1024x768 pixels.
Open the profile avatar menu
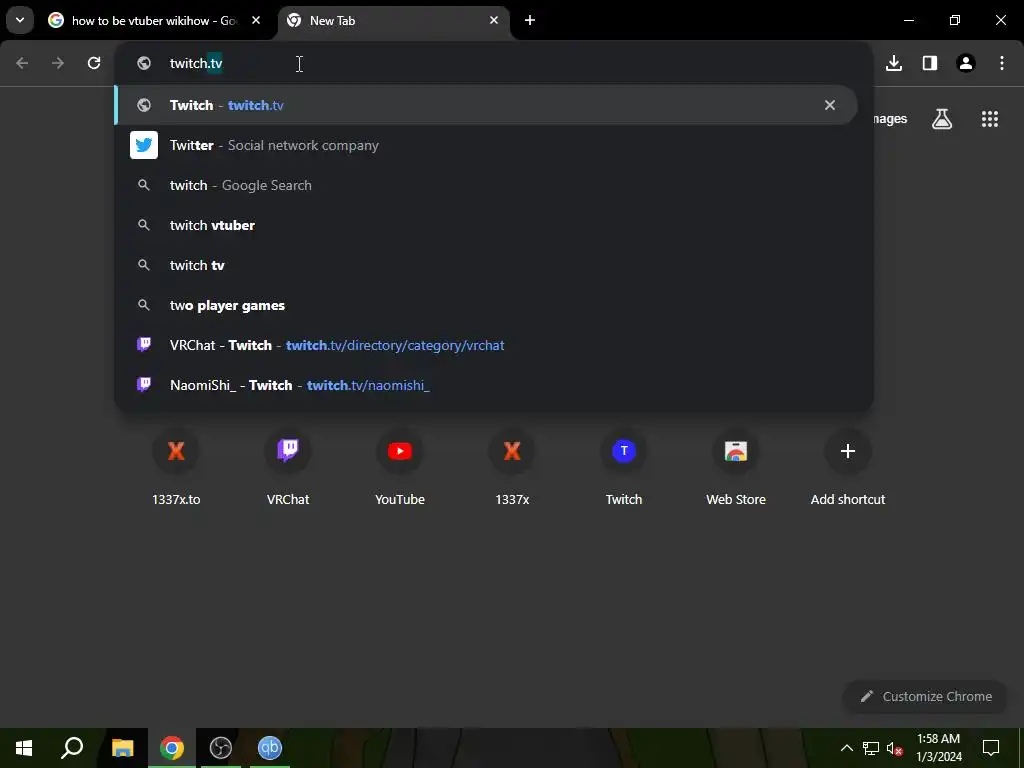(x=966, y=63)
